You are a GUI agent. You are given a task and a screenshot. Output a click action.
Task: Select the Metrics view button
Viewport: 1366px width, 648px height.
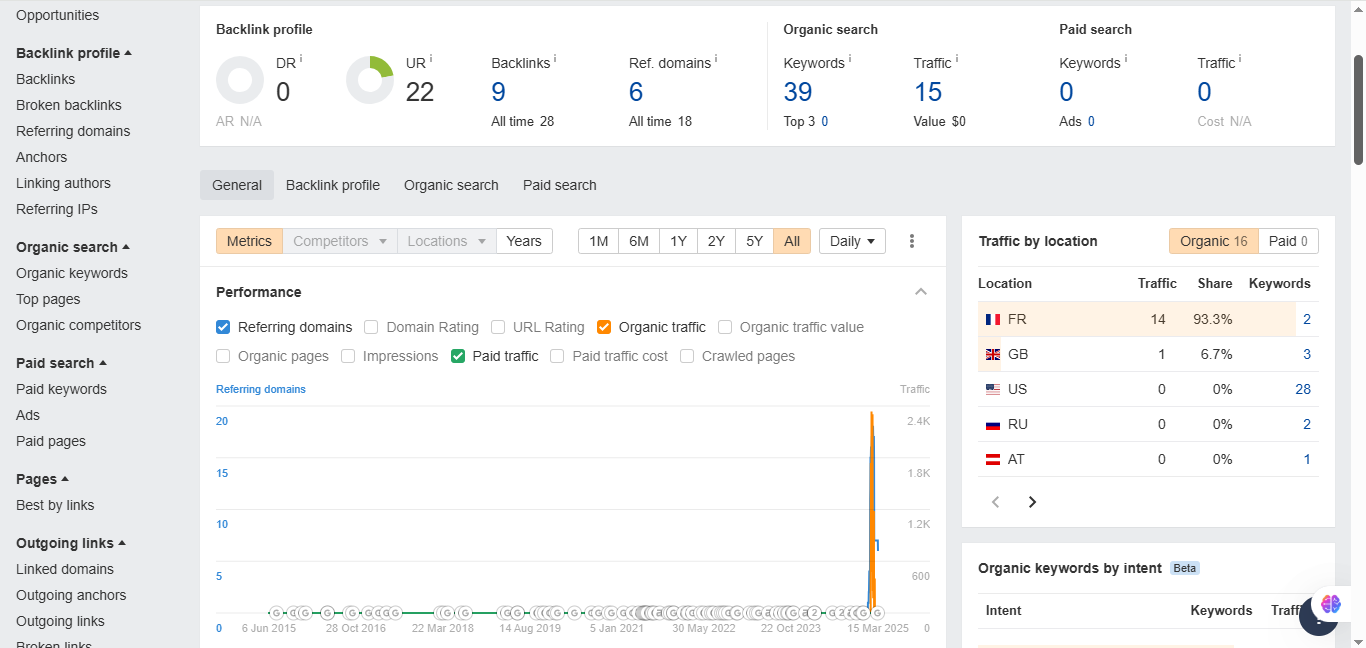click(249, 241)
